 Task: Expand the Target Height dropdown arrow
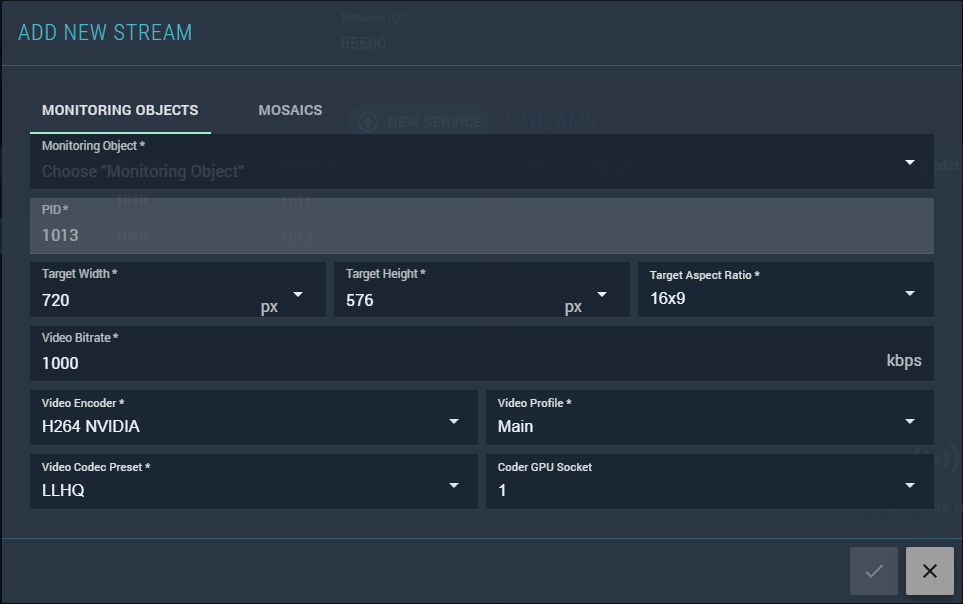click(601, 294)
